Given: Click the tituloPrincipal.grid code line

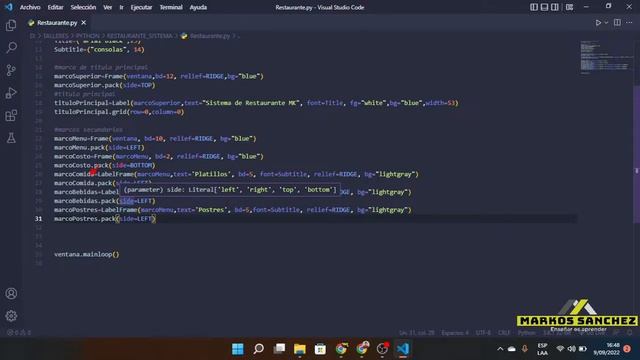Looking at the screenshot, I should [x=119, y=112].
